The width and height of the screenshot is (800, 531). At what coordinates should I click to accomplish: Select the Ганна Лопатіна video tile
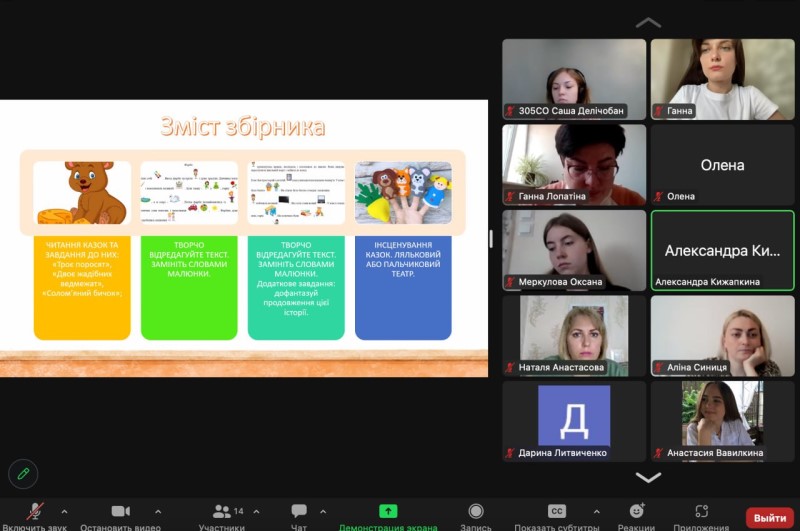click(574, 165)
